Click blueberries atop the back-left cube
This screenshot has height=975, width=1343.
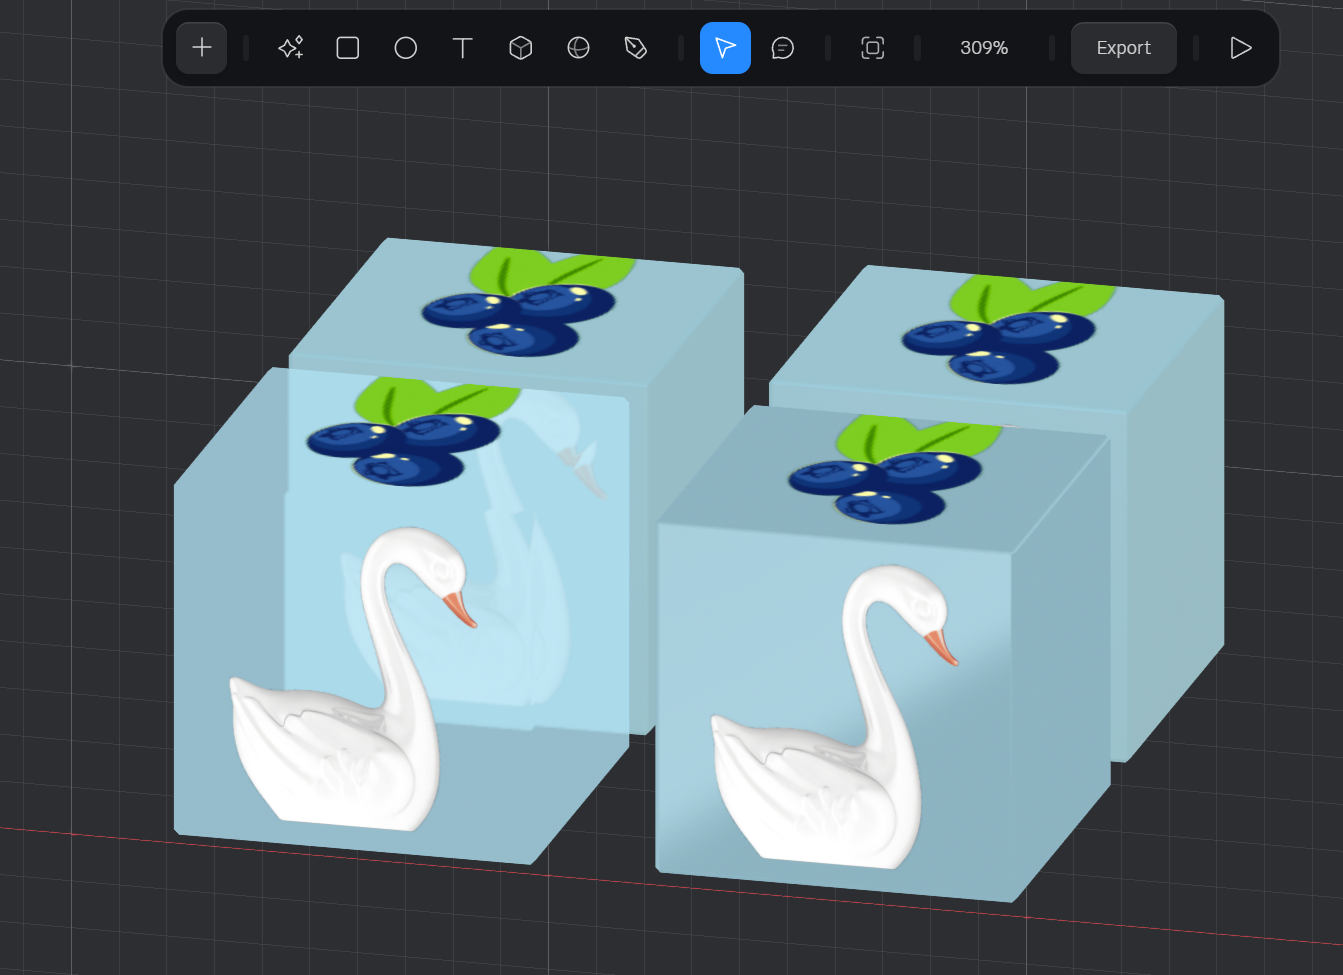[520, 315]
